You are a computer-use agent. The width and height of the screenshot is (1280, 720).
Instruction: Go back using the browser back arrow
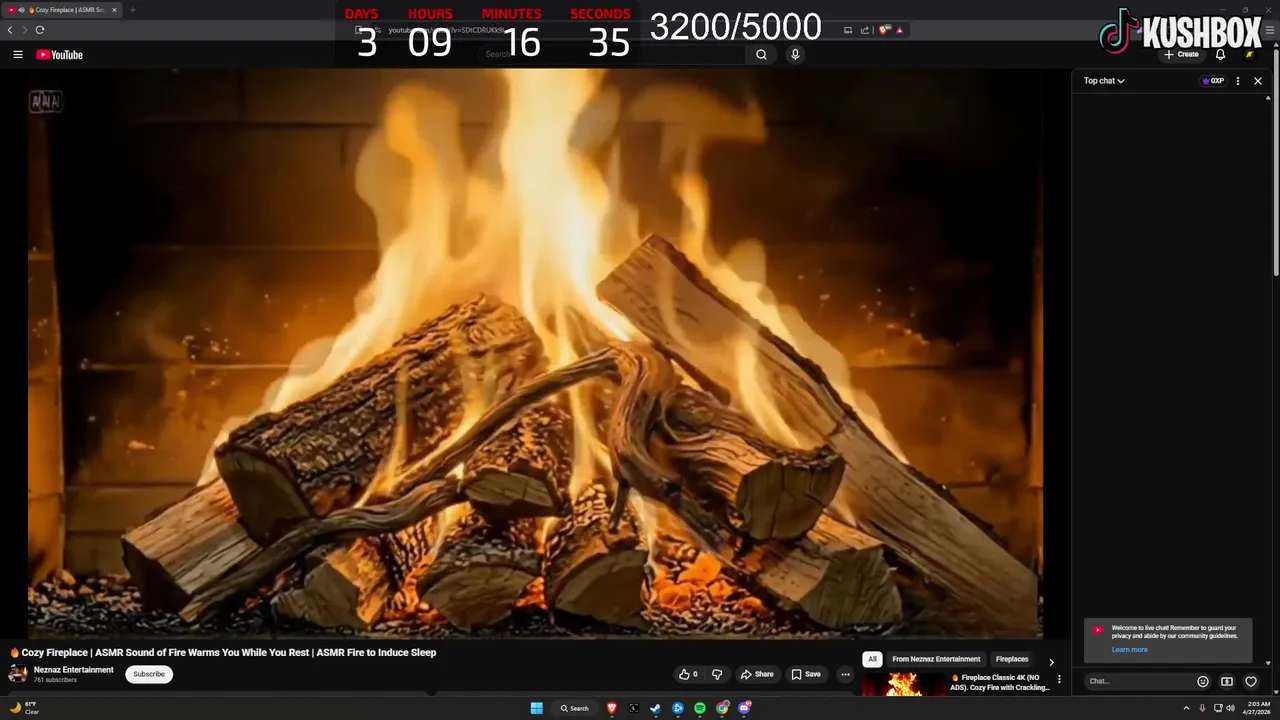10,30
